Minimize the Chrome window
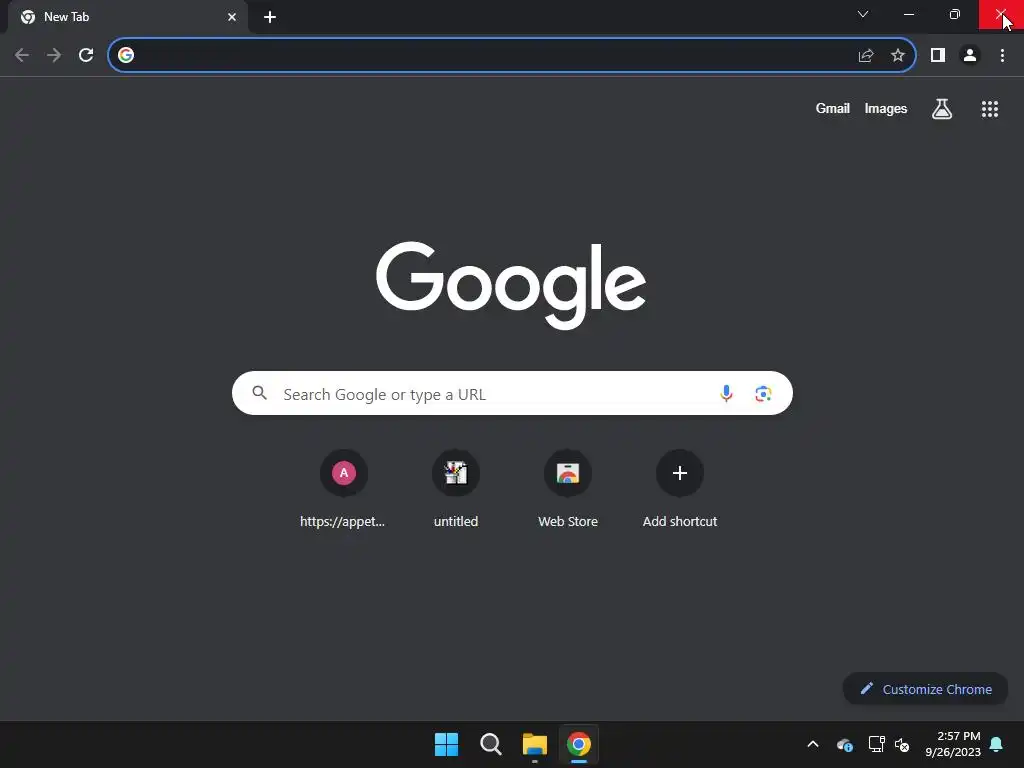The width and height of the screenshot is (1024, 768). tap(908, 14)
